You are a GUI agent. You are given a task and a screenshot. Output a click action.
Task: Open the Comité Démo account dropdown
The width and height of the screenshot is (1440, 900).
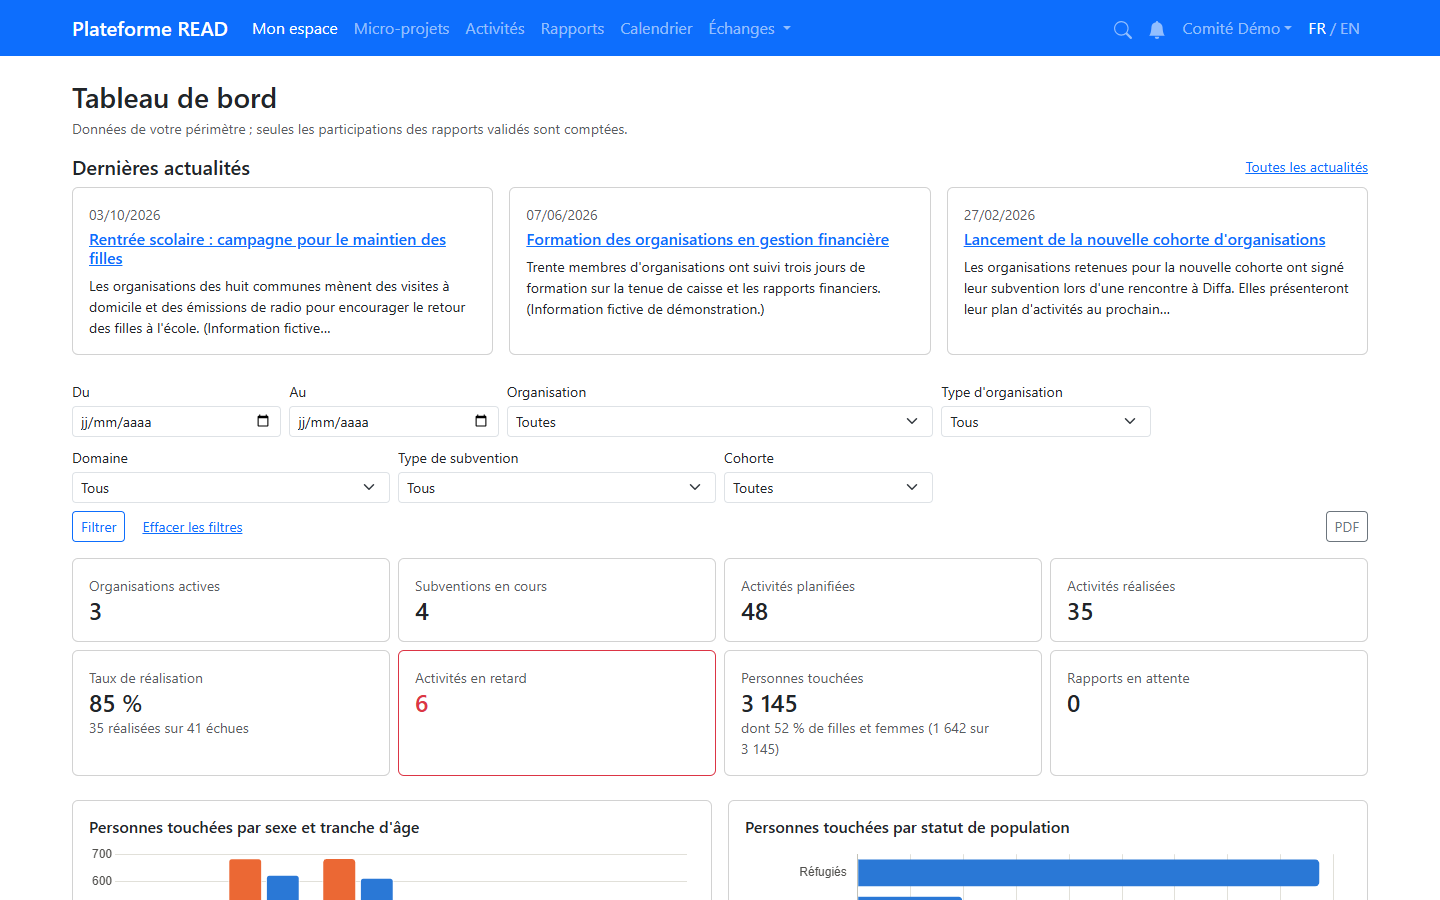(x=1237, y=29)
